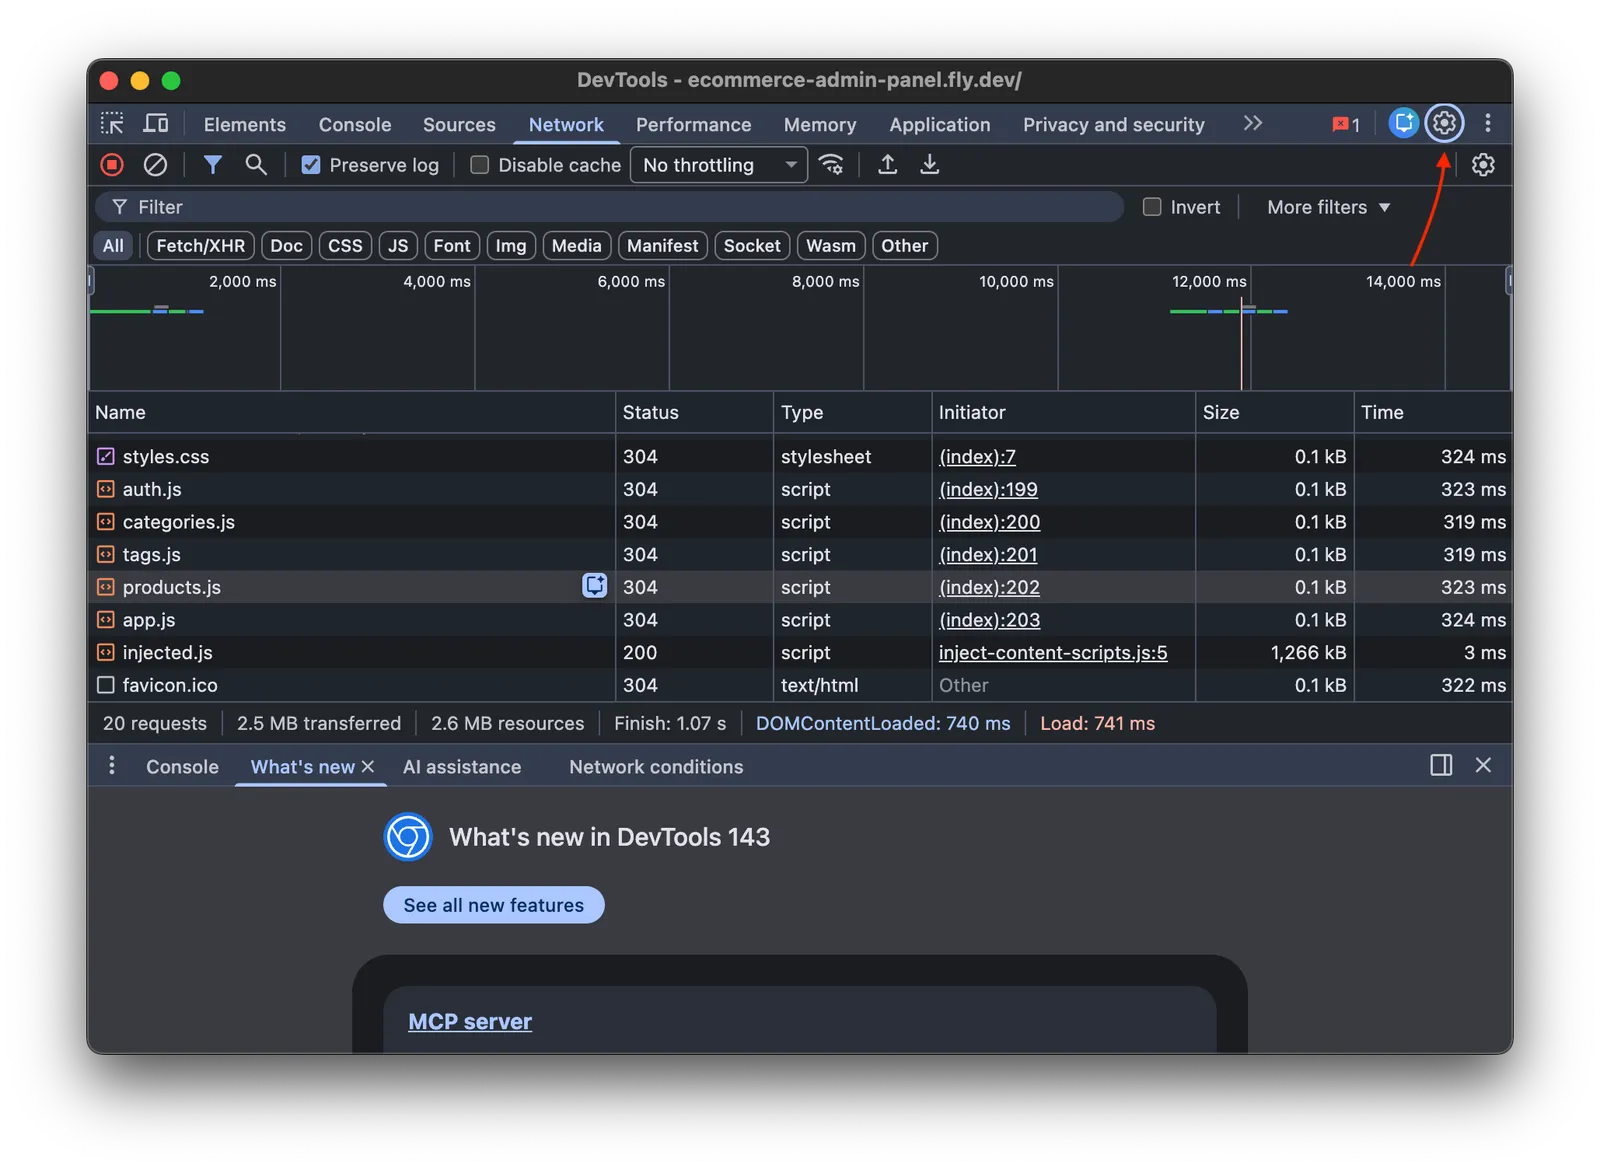Open the Network conditions drawer tab
Viewport: 1600px width, 1169px height.
coord(655,766)
